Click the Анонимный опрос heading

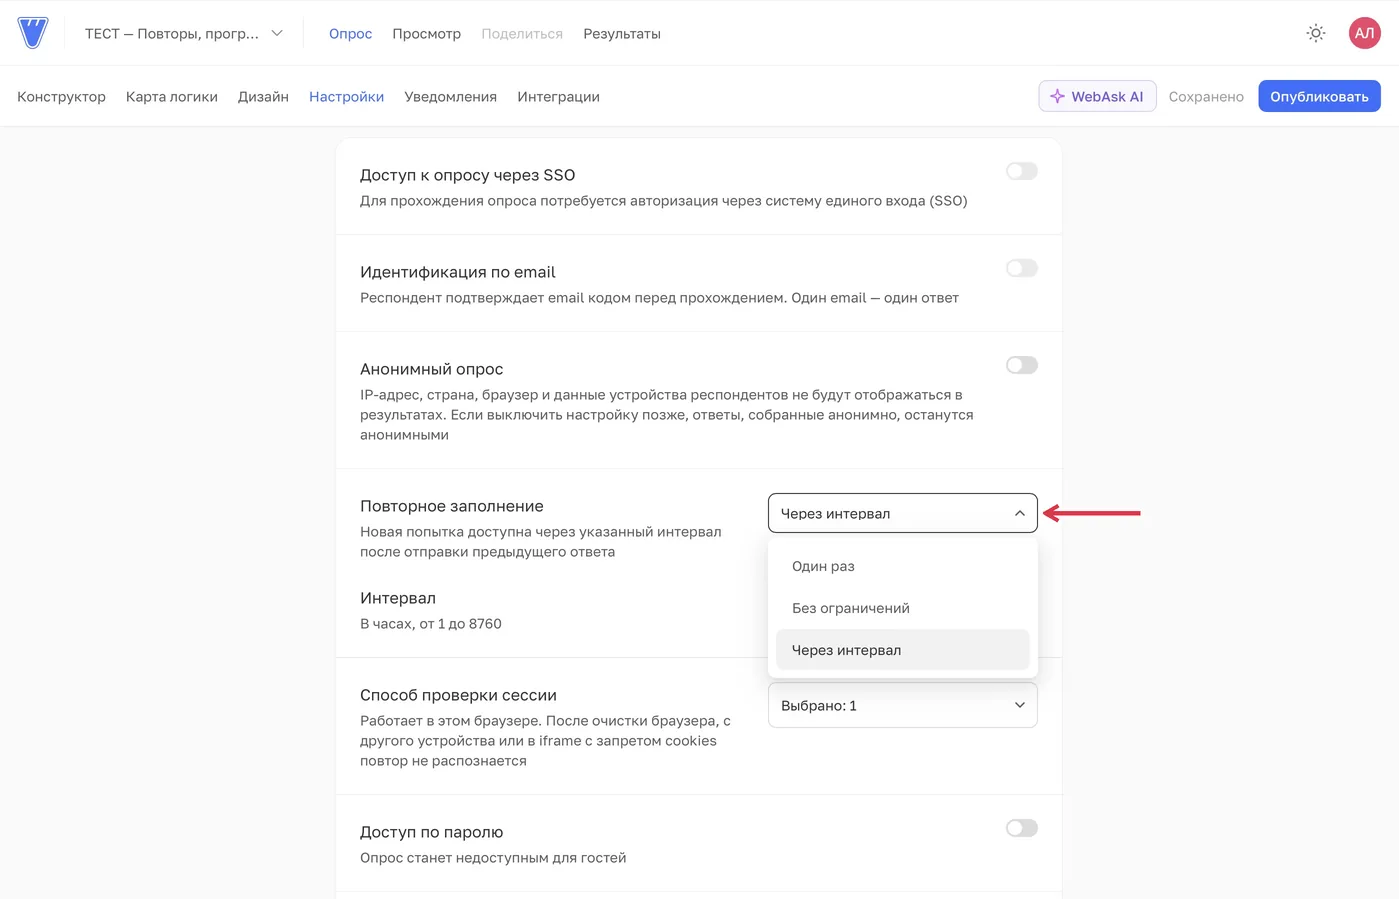pos(431,369)
